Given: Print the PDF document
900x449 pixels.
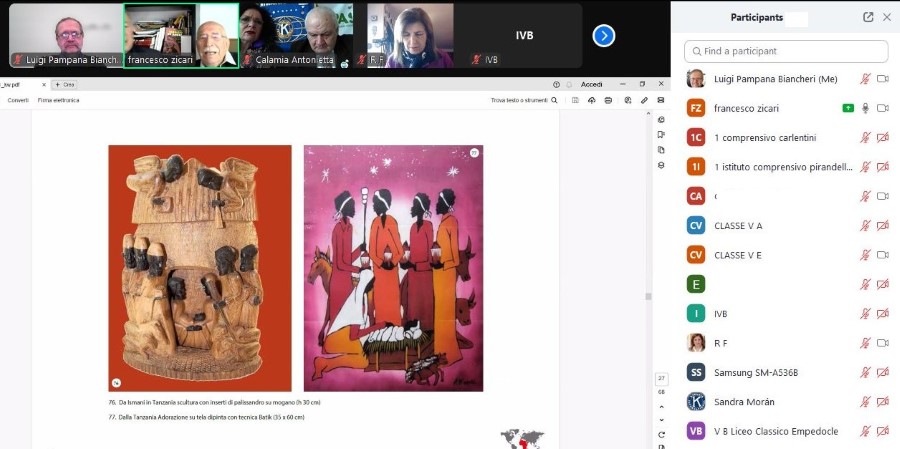Looking at the screenshot, I should tap(608, 100).
